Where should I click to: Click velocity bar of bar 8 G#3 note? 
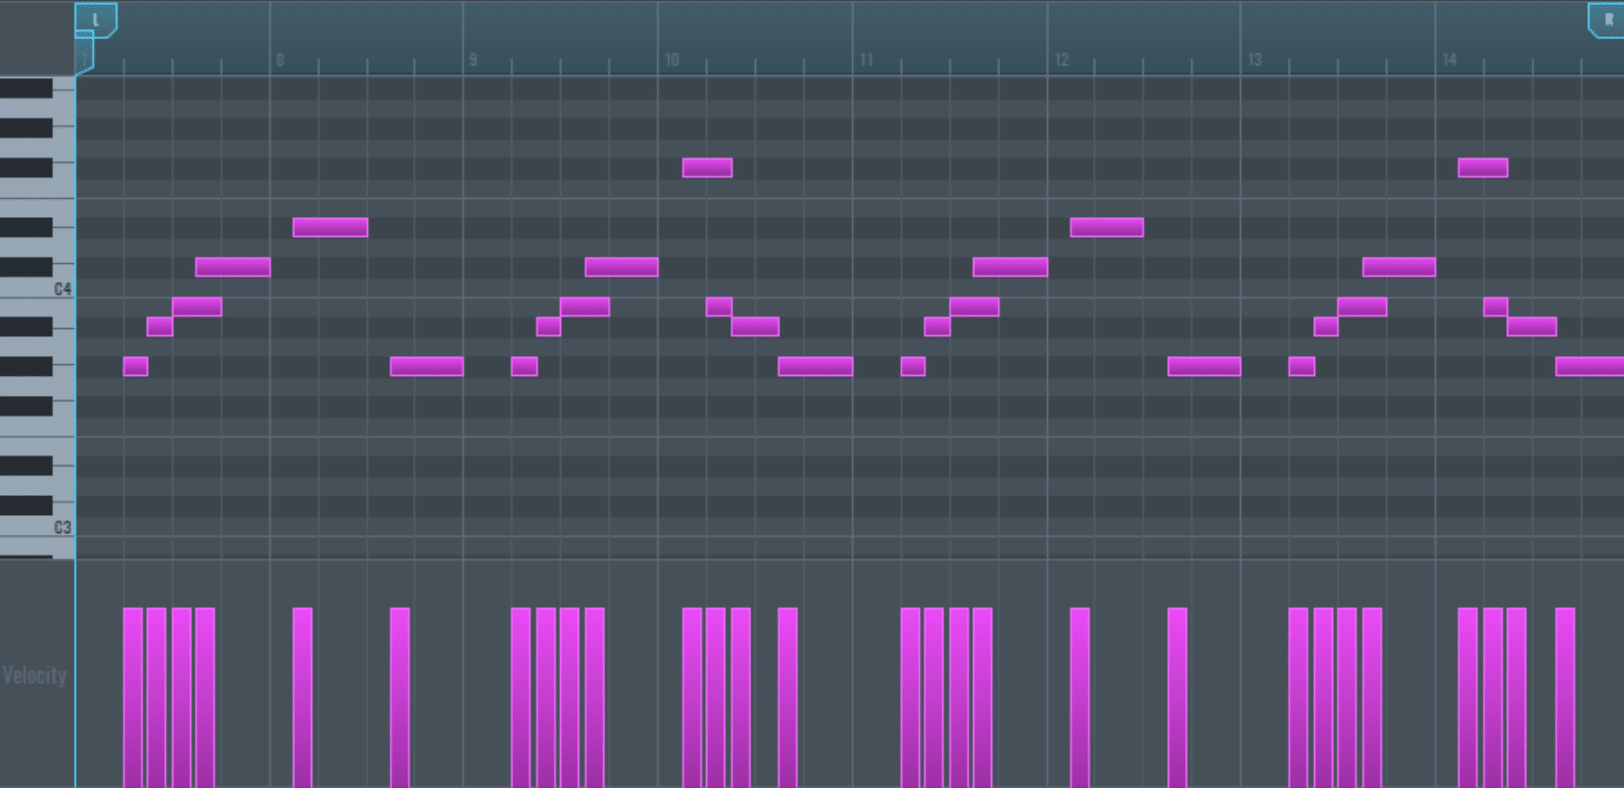coord(400,697)
